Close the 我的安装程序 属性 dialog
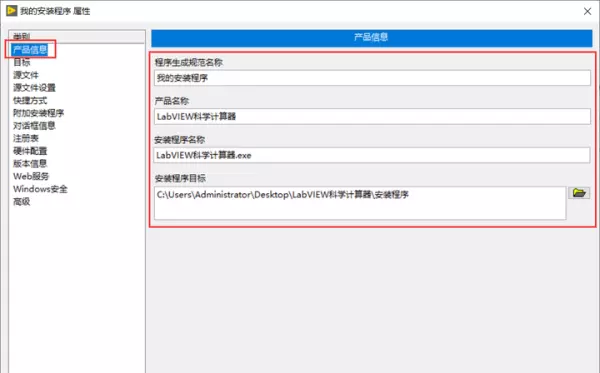Viewport: 600px width, 373px height. pyautogui.click(x=587, y=11)
